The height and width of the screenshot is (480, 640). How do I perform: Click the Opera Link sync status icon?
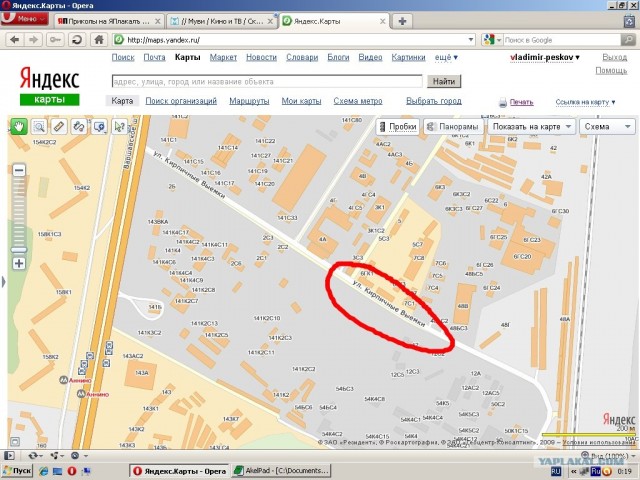coord(33,456)
